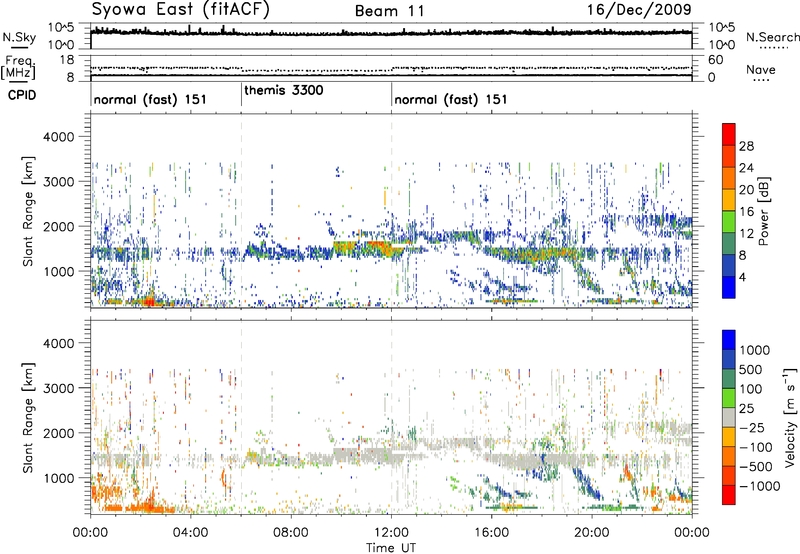800x554 pixels.
Task: Click the "-100" value on the velocity colorbar
Action: tap(756, 447)
